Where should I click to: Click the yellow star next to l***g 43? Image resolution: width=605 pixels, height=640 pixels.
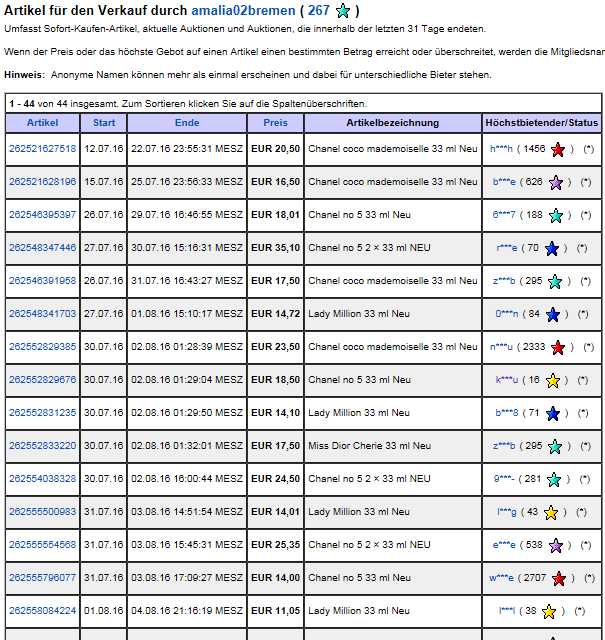pos(551,513)
